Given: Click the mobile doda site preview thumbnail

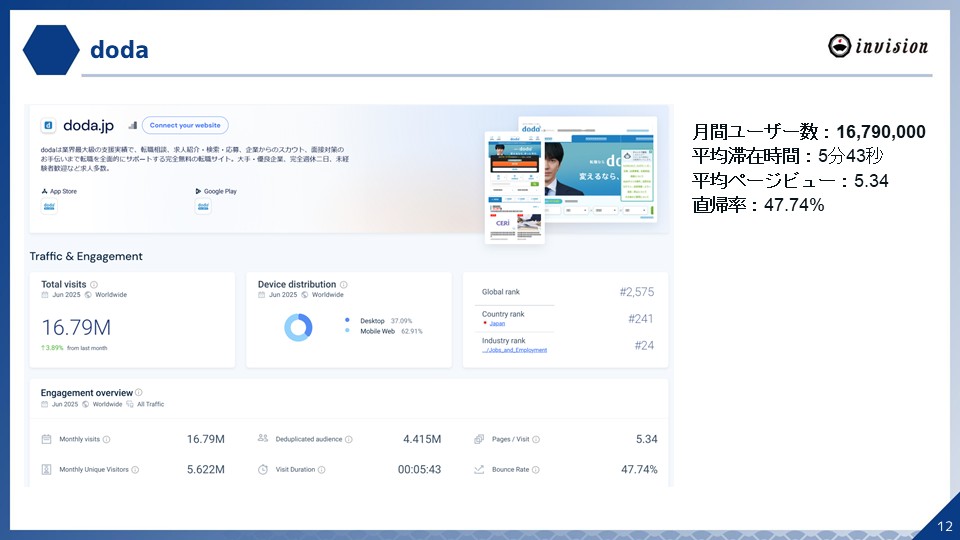Looking at the screenshot, I should (514, 187).
